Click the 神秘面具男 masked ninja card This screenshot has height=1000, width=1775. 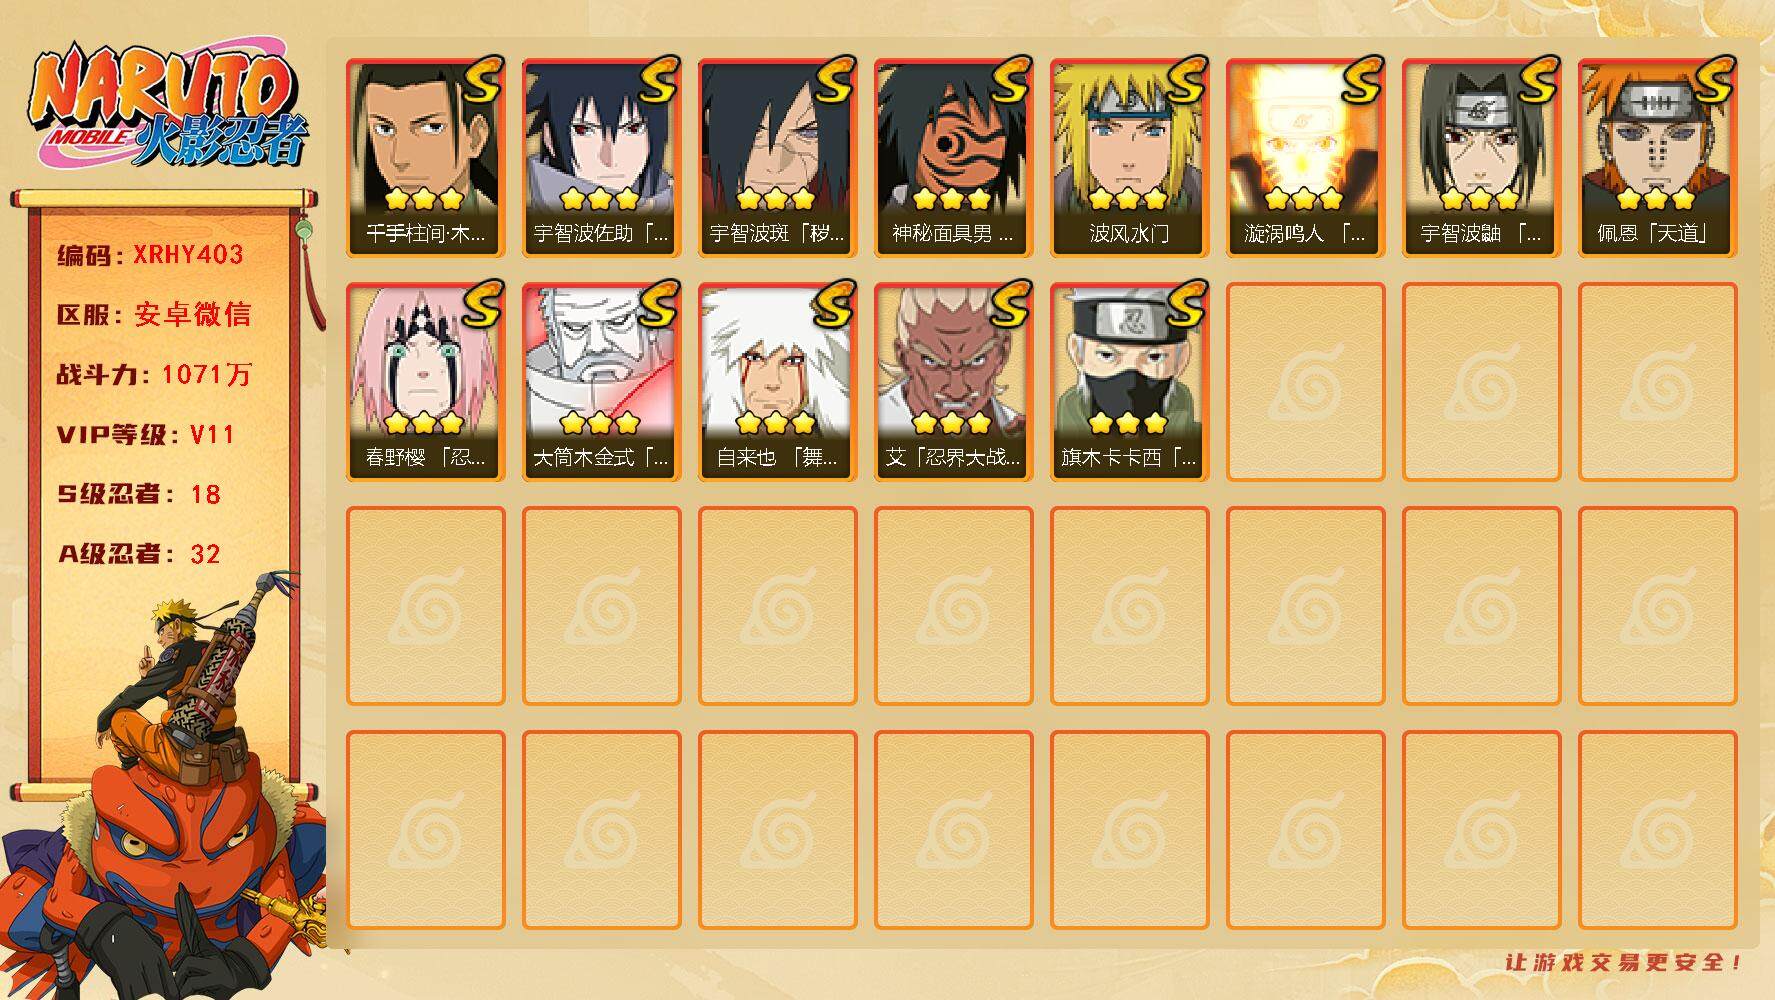(x=953, y=158)
